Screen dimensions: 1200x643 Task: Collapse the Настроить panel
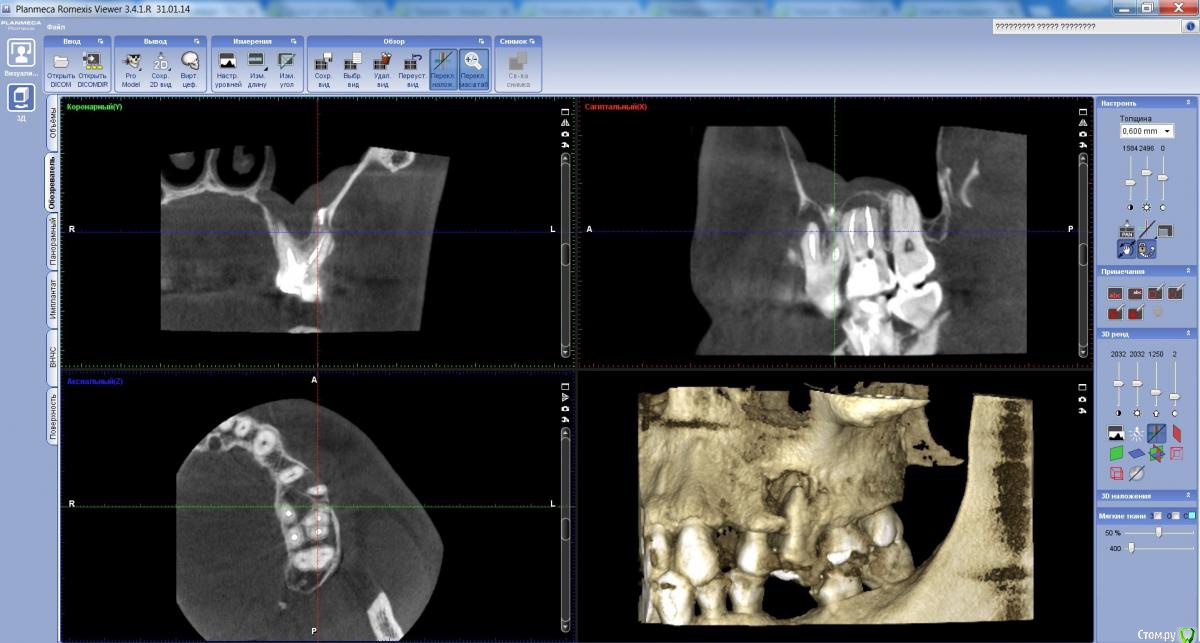1189,103
